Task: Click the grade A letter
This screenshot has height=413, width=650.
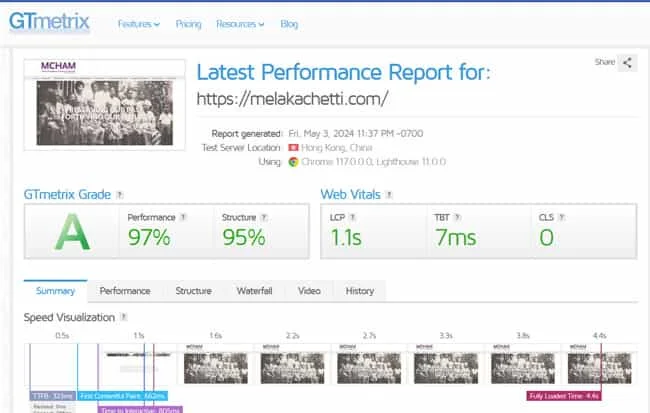Action: click(72, 232)
